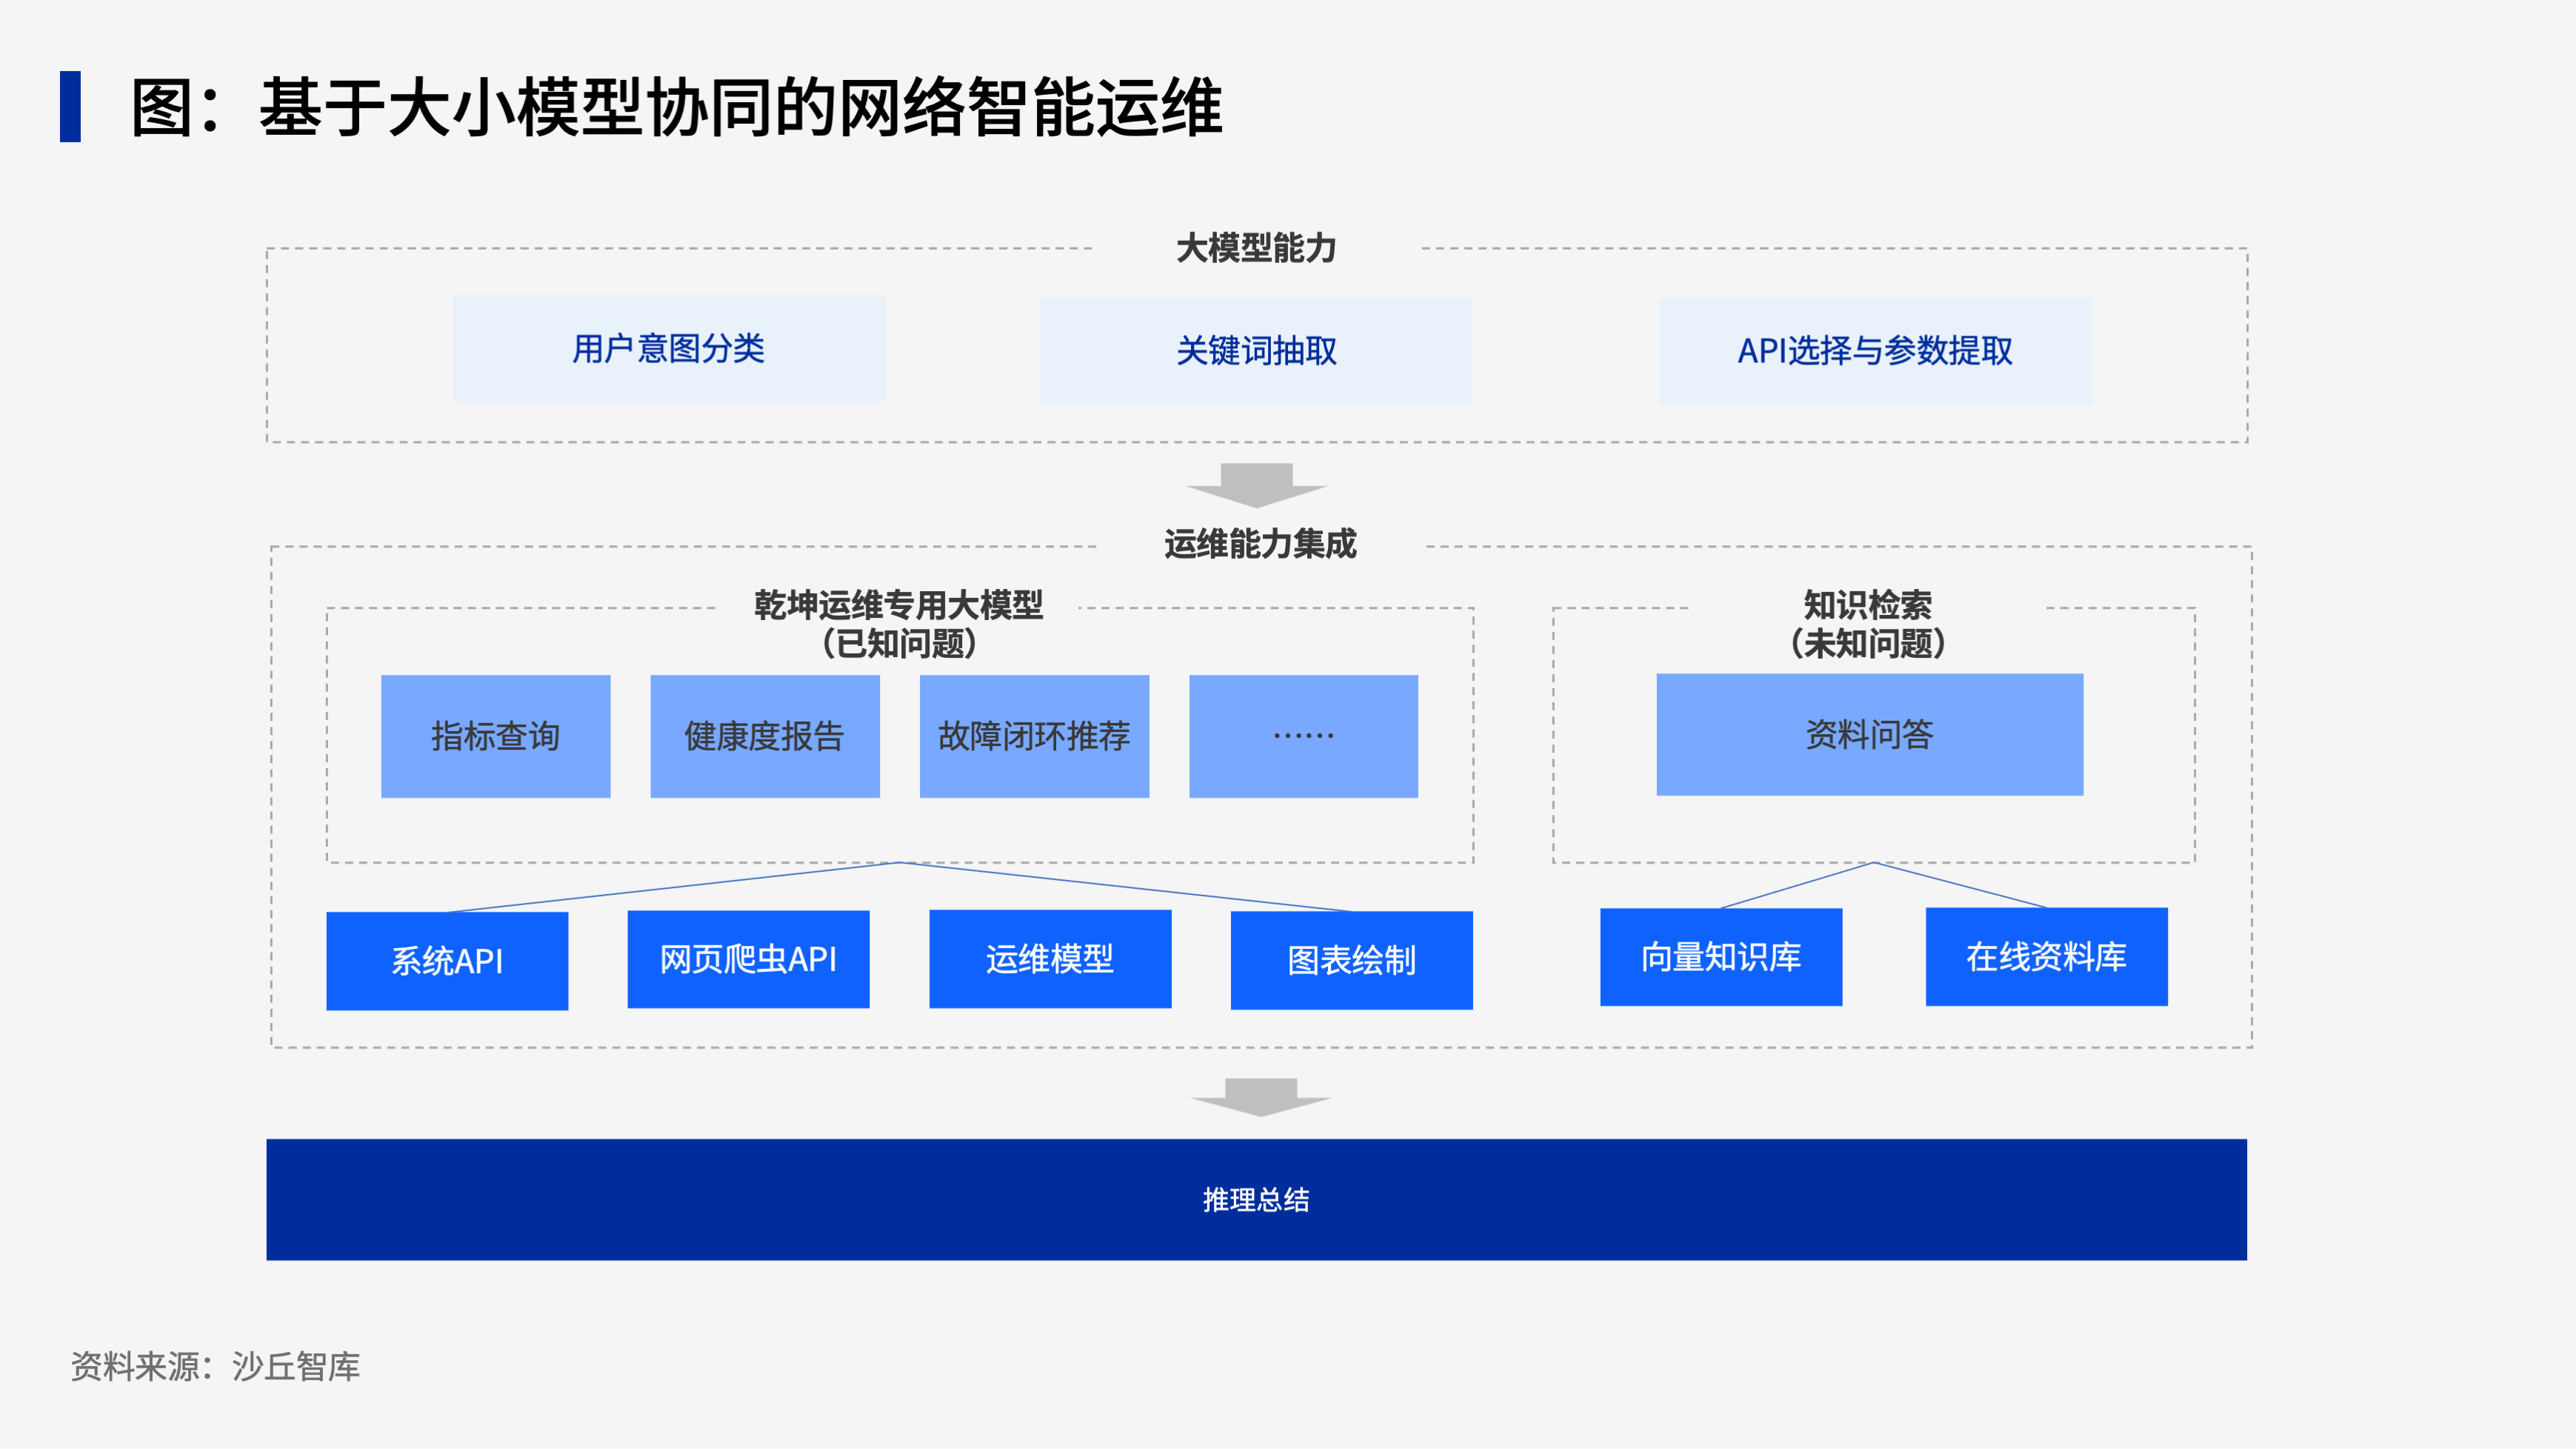Select the 图表绘制 box

[1351, 960]
